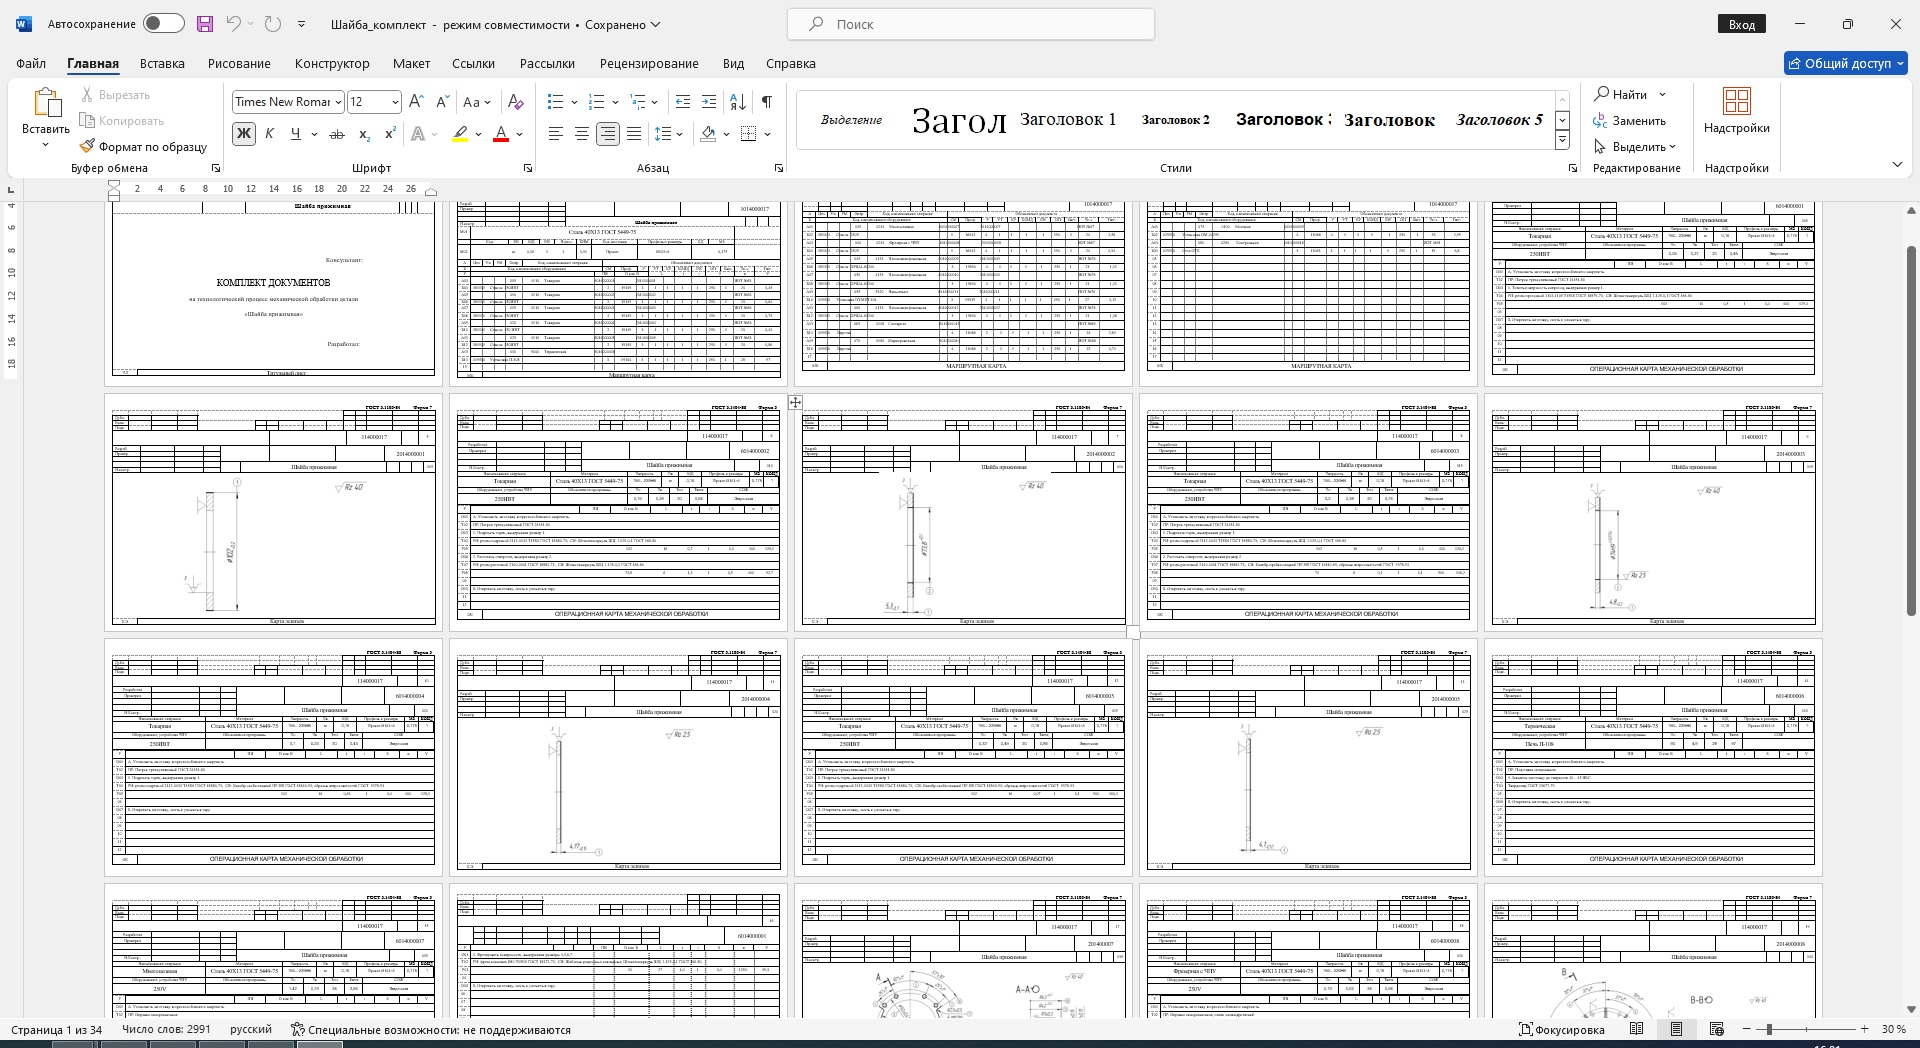
Task: Click the Format Painter brush icon
Action: [x=88, y=146]
